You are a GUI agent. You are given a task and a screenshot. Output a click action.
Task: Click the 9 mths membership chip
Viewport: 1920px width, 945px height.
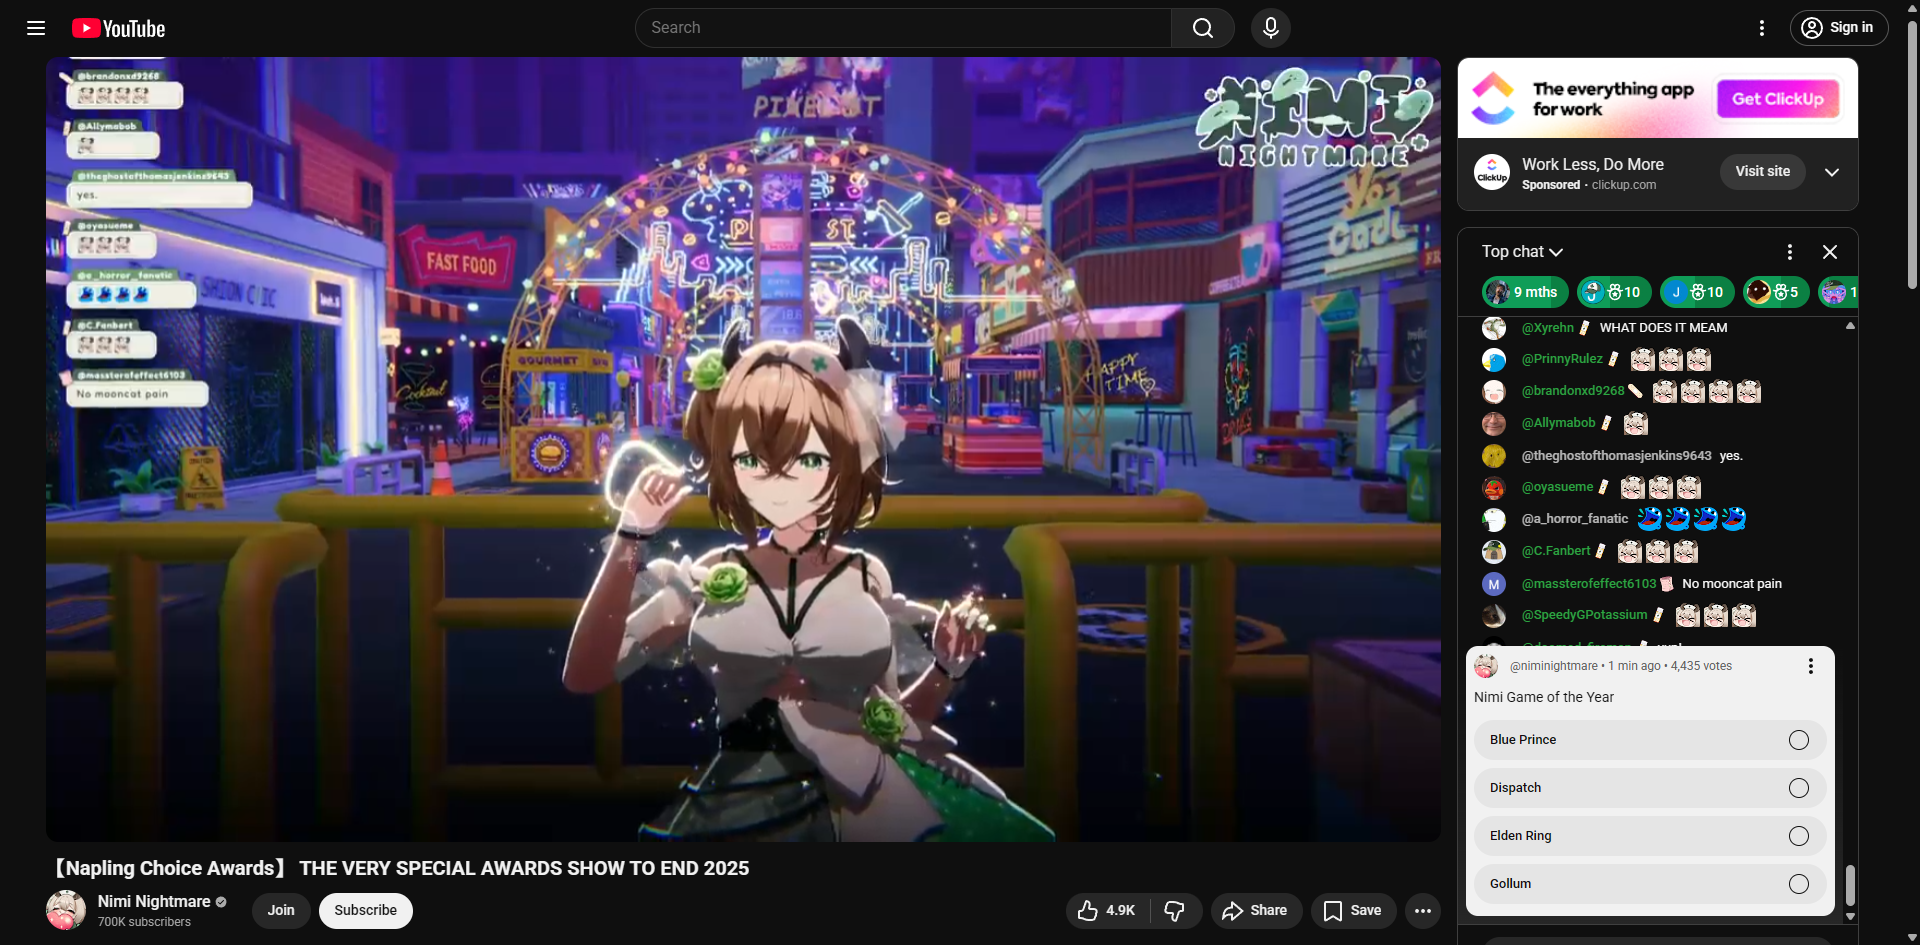[x=1525, y=292]
